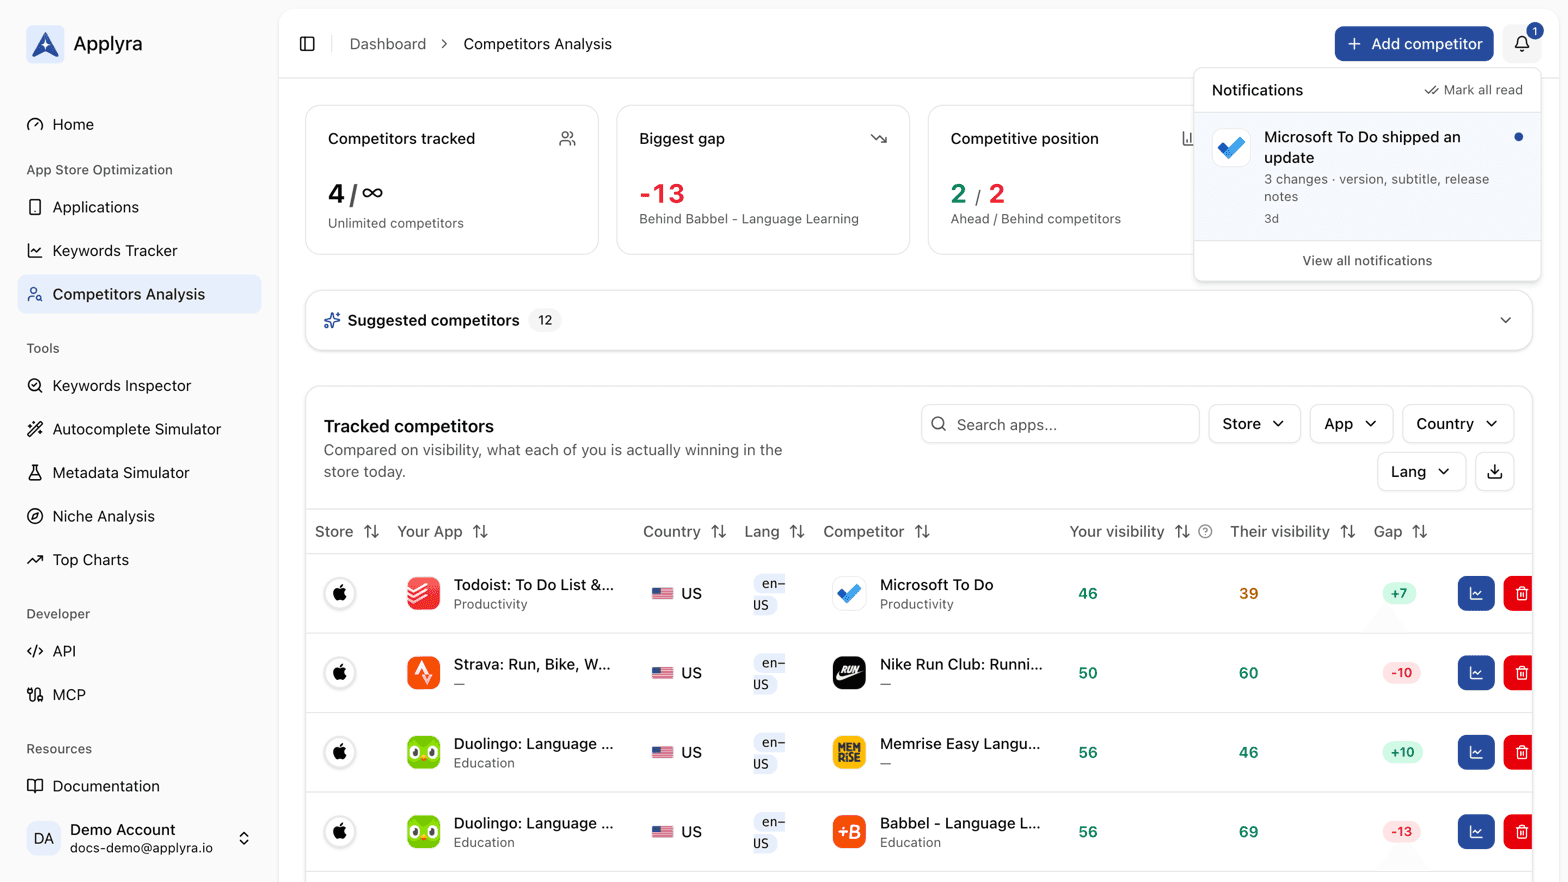Image resolution: width=1568 pixels, height=882 pixels.
Task: Delete the Nike Run Club competitor row
Action: tap(1520, 673)
